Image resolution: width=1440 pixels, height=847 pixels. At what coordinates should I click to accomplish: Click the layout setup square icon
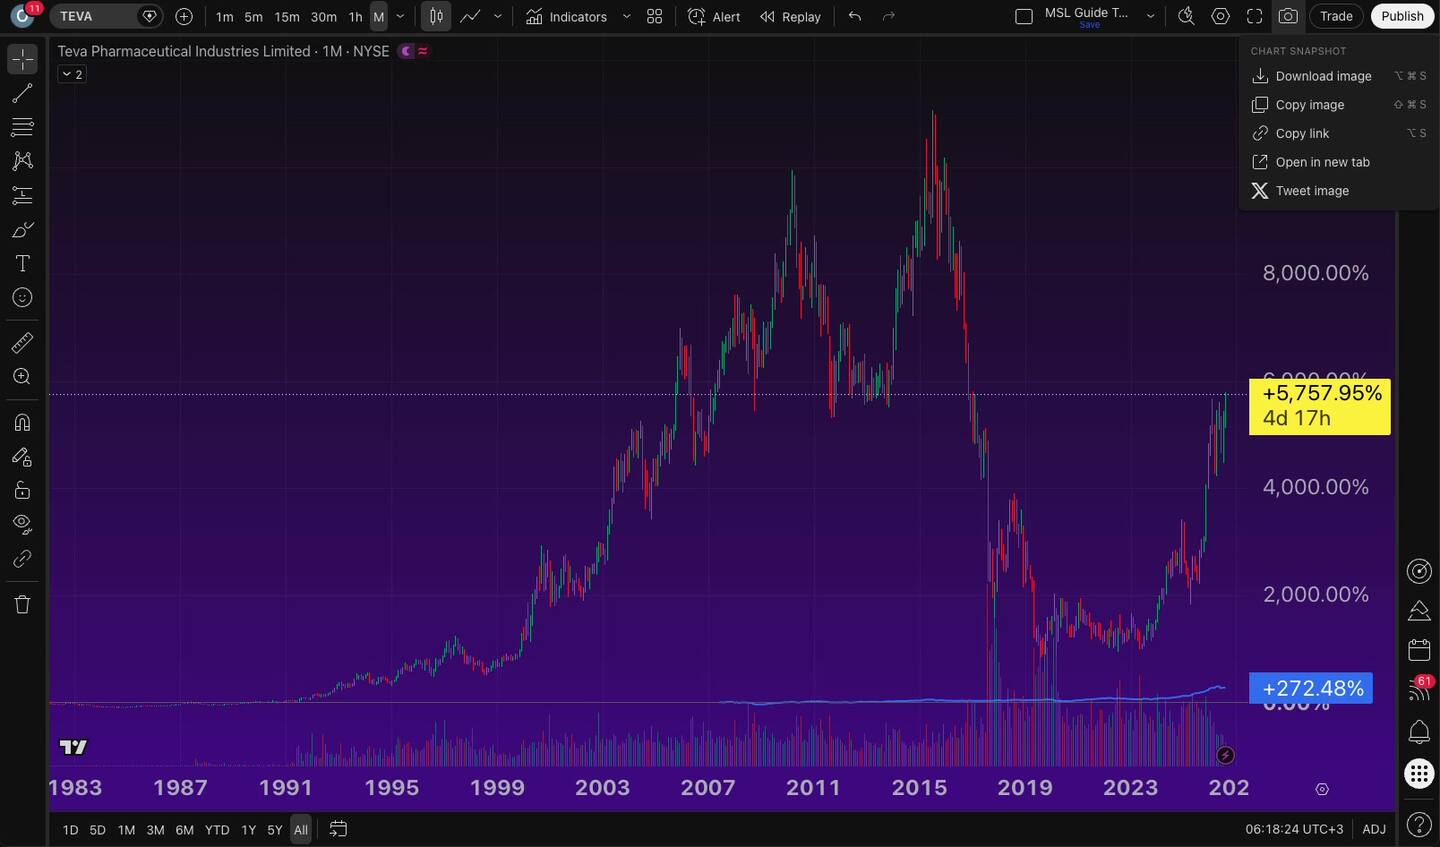tap(1024, 16)
